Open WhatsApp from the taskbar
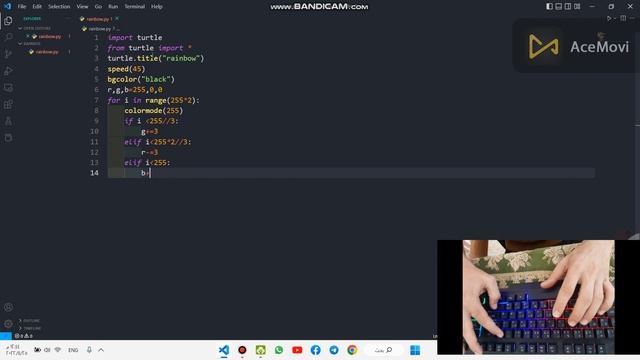This screenshot has width=640, height=360. [x=279, y=350]
